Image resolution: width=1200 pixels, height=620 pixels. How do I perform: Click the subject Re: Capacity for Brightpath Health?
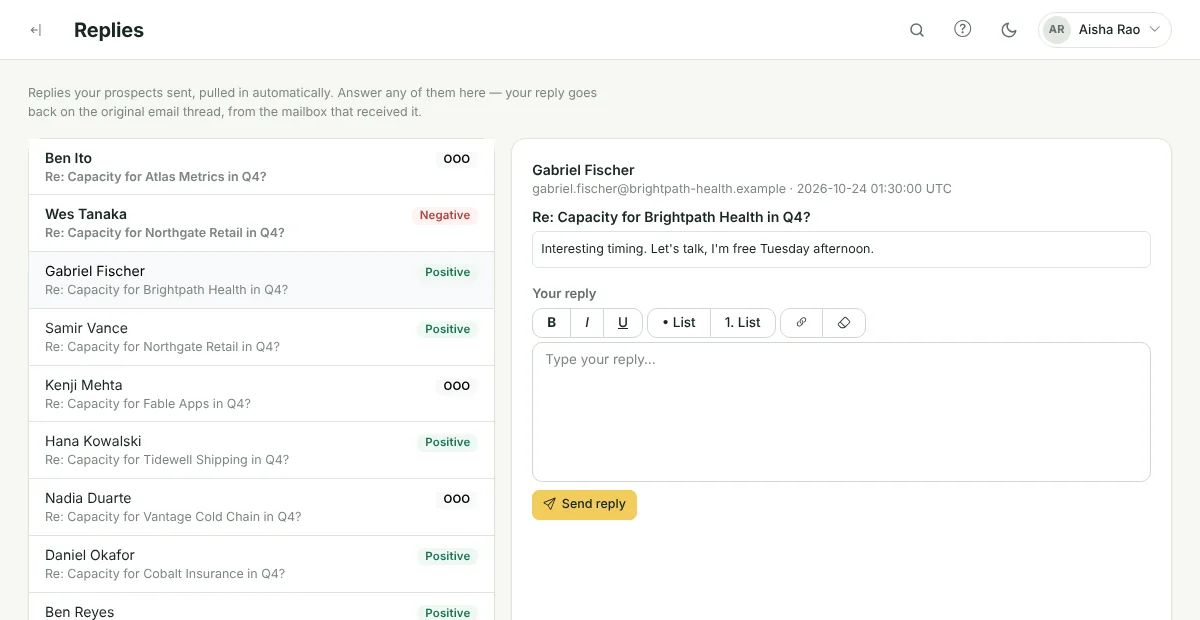671,217
